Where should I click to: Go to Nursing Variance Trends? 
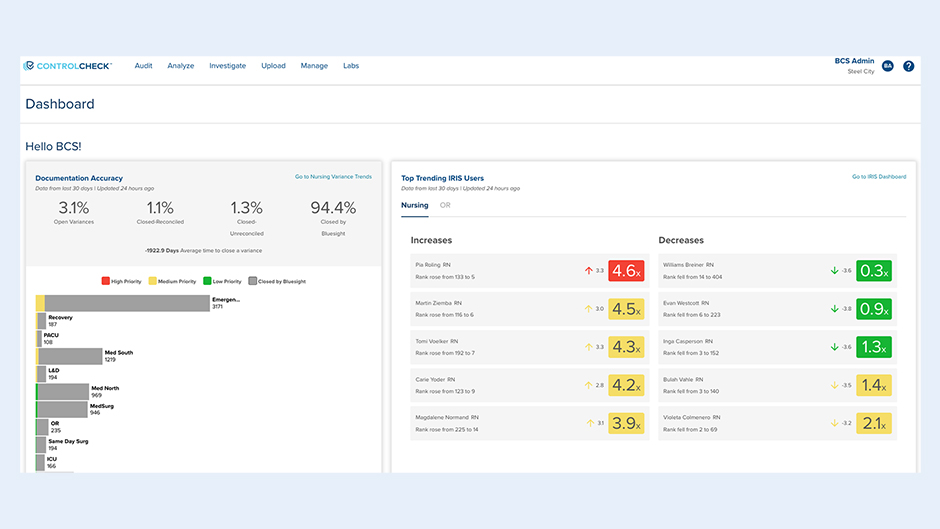333,177
